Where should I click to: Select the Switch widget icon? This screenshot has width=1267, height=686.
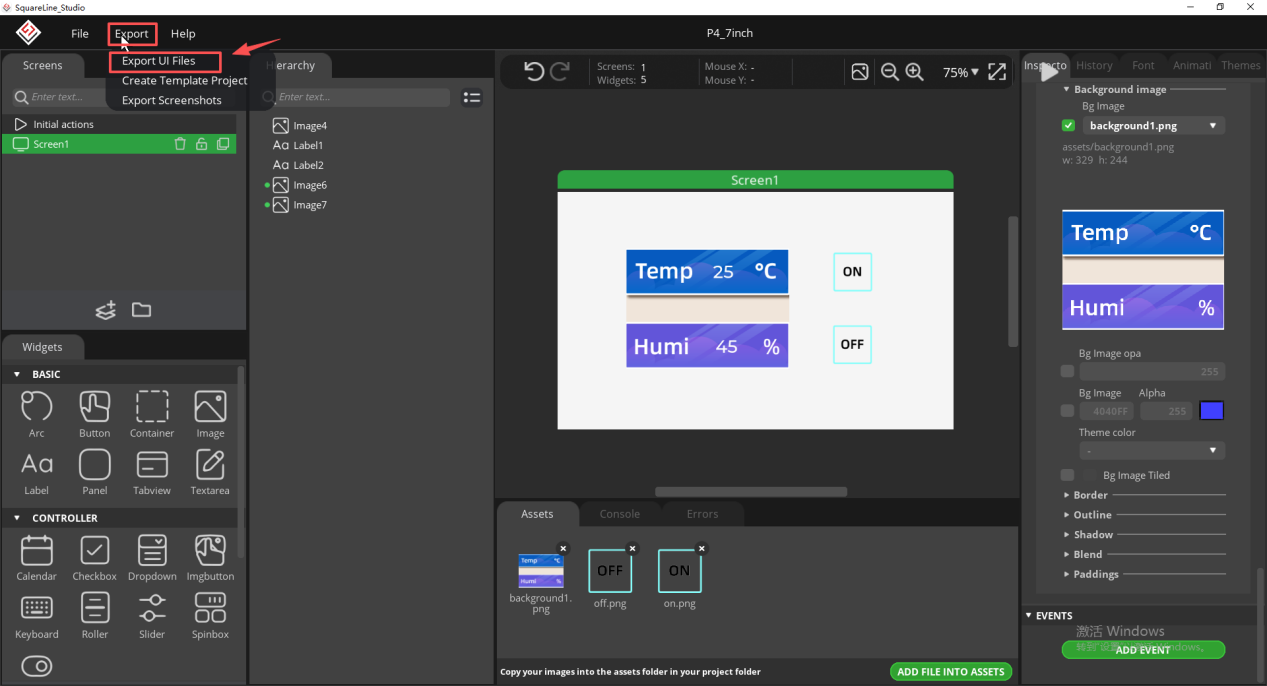(37, 666)
